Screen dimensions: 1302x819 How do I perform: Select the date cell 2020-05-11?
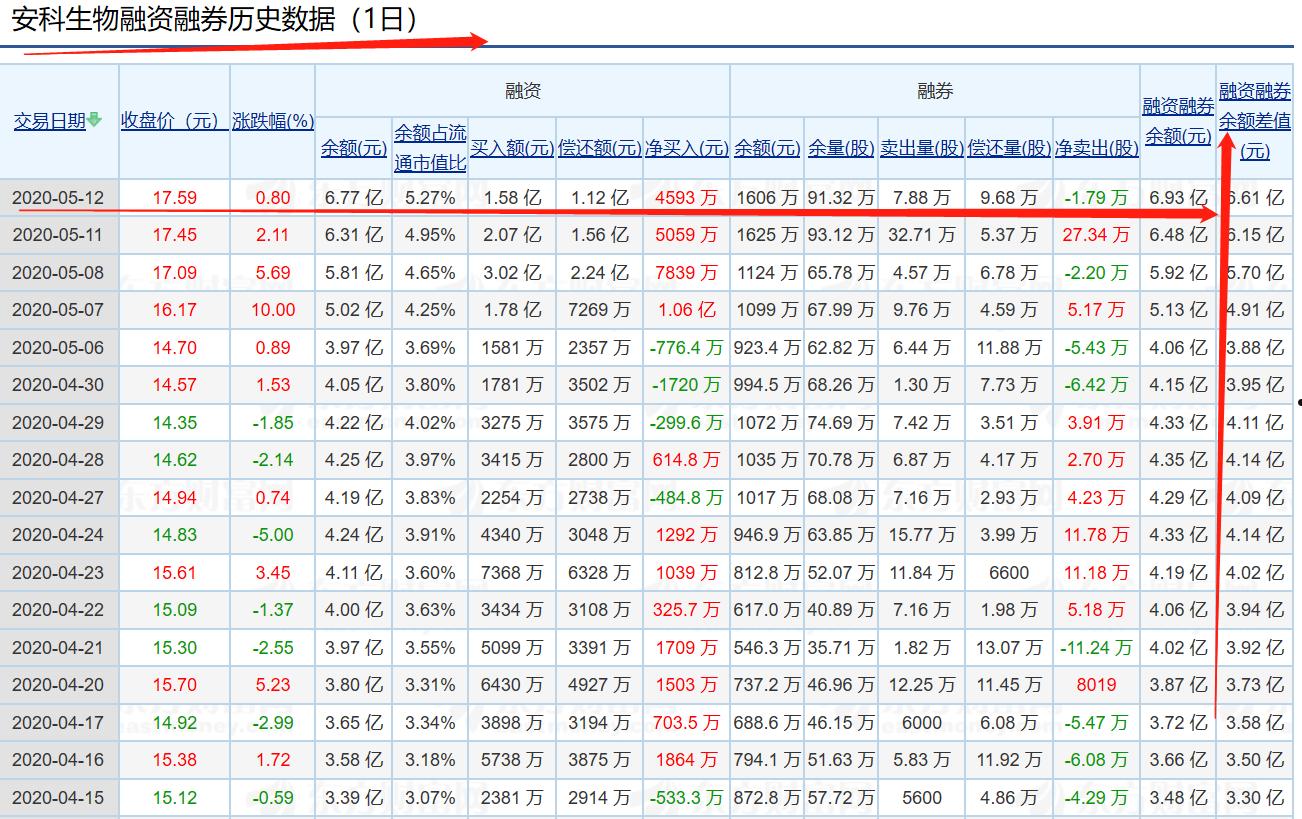(58, 235)
